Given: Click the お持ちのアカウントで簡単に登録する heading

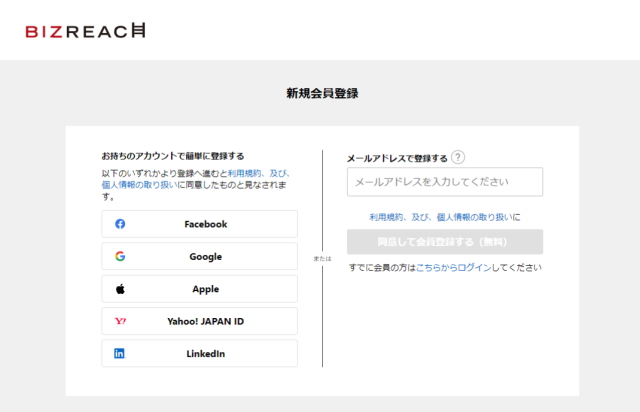Looking at the screenshot, I should coord(173,156).
